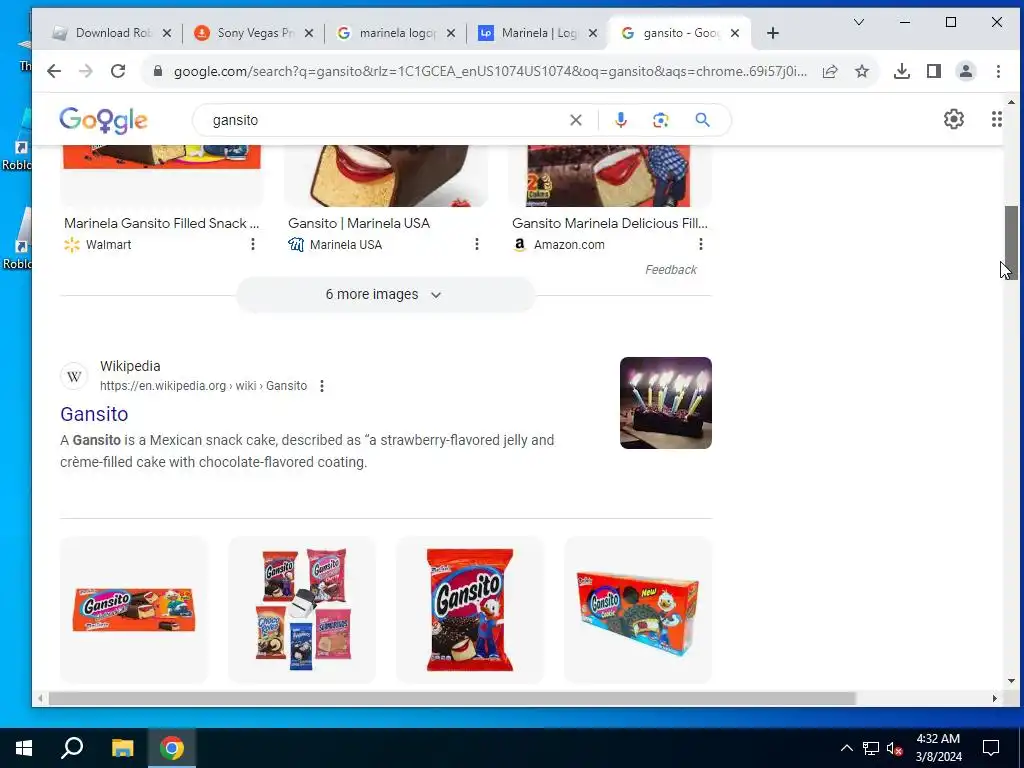Open options for Amazon.com image result
This screenshot has width=1024, height=768.
click(701, 244)
